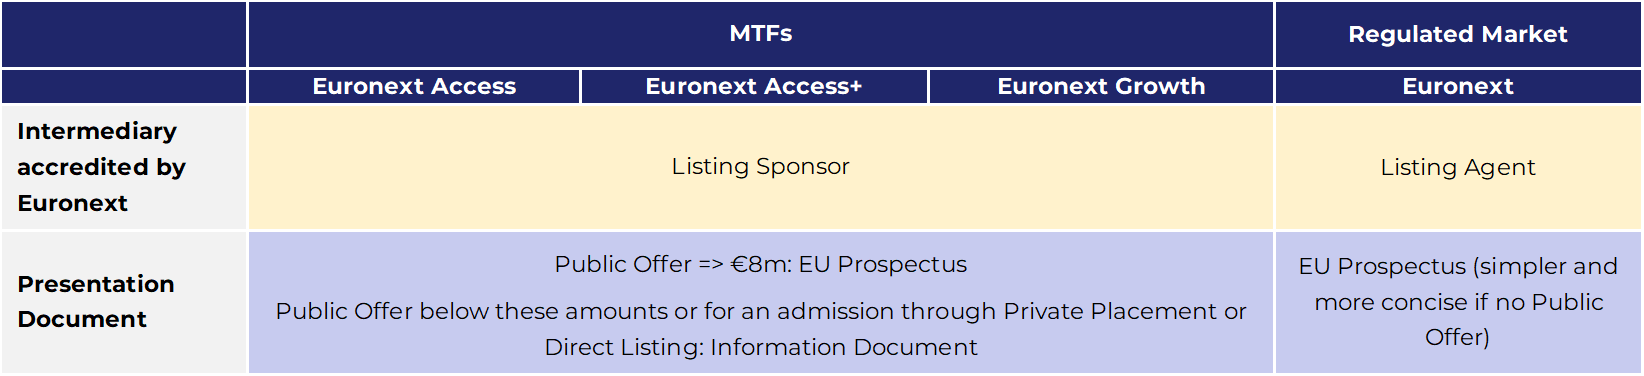Click the Public Offer €8m EU Prospectus line
Viewport: 1644px width, 376px height.
[761, 264]
